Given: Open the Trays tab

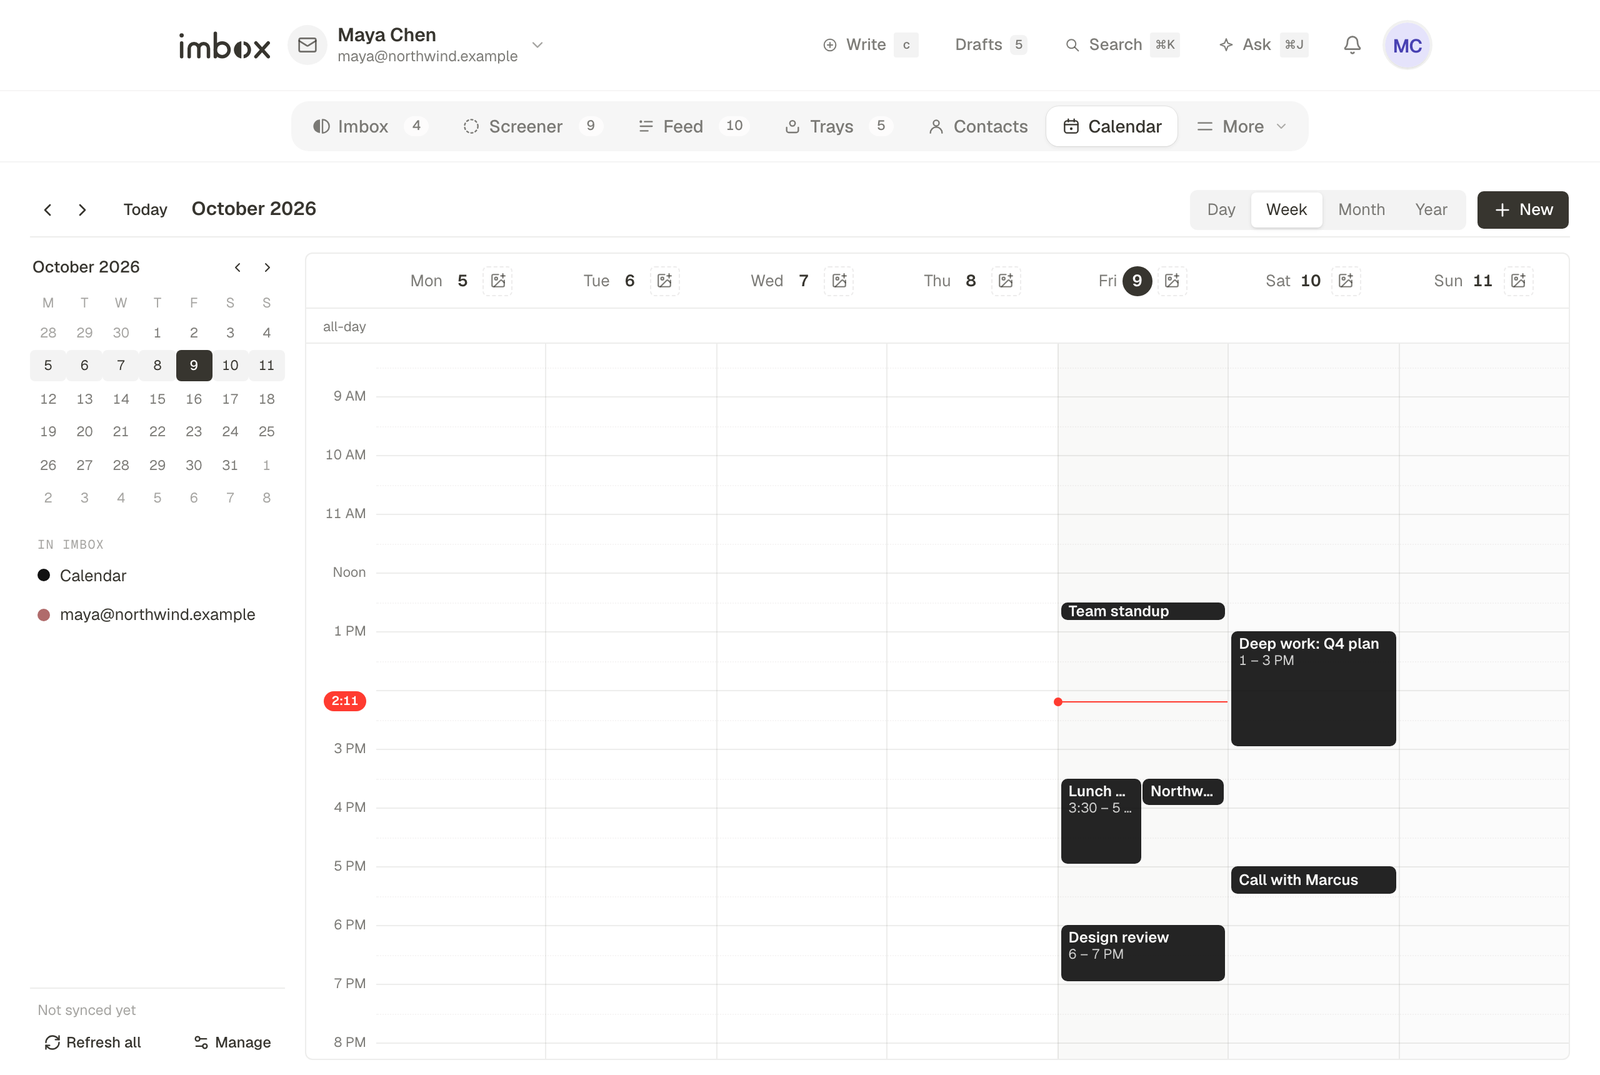Looking at the screenshot, I should pyautogui.click(x=836, y=127).
